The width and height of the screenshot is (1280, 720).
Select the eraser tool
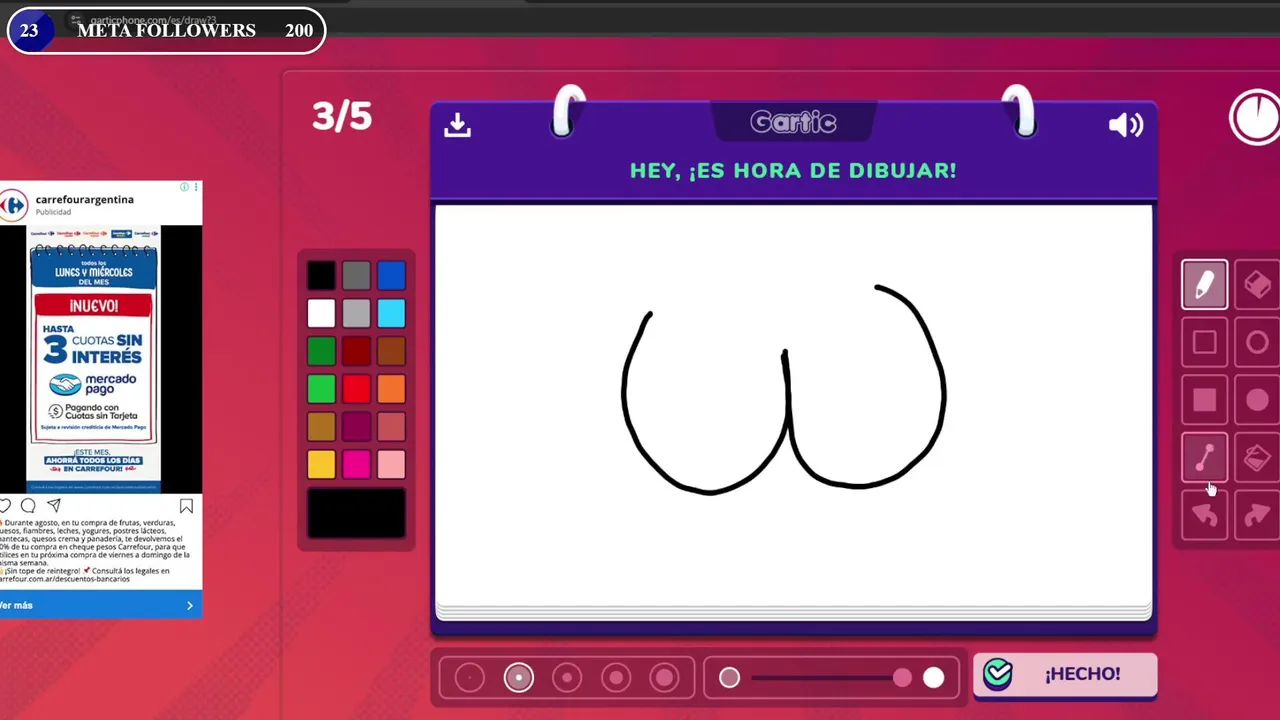point(1257,285)
